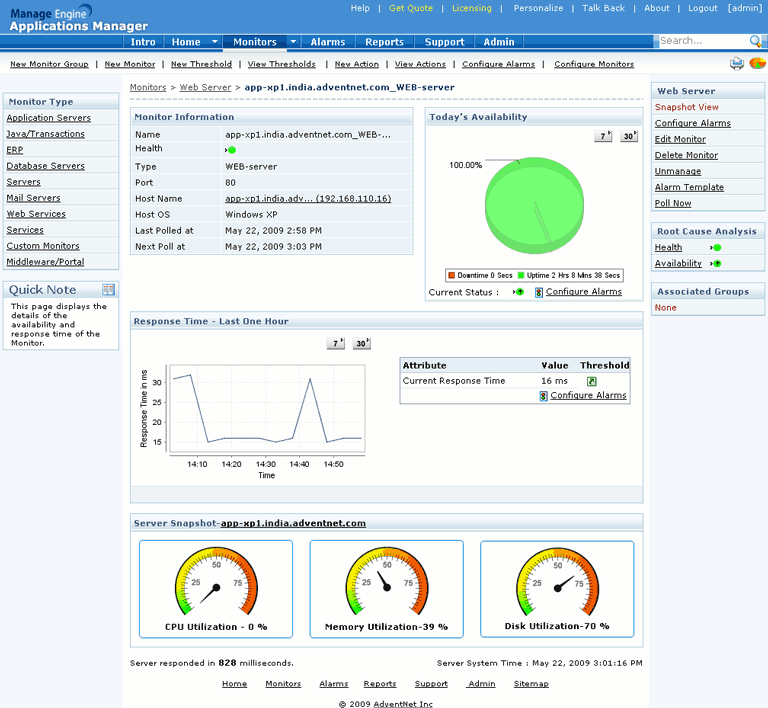This screenshot has height=708, width=768.
Task: Open server snapshot app-xp1.india.adventnet.com link
Action: click(x=293, y=523)
